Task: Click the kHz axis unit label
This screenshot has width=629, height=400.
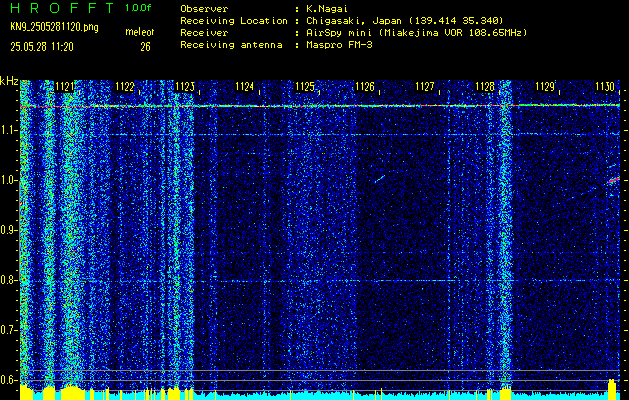Action: (x=9, y=81)
